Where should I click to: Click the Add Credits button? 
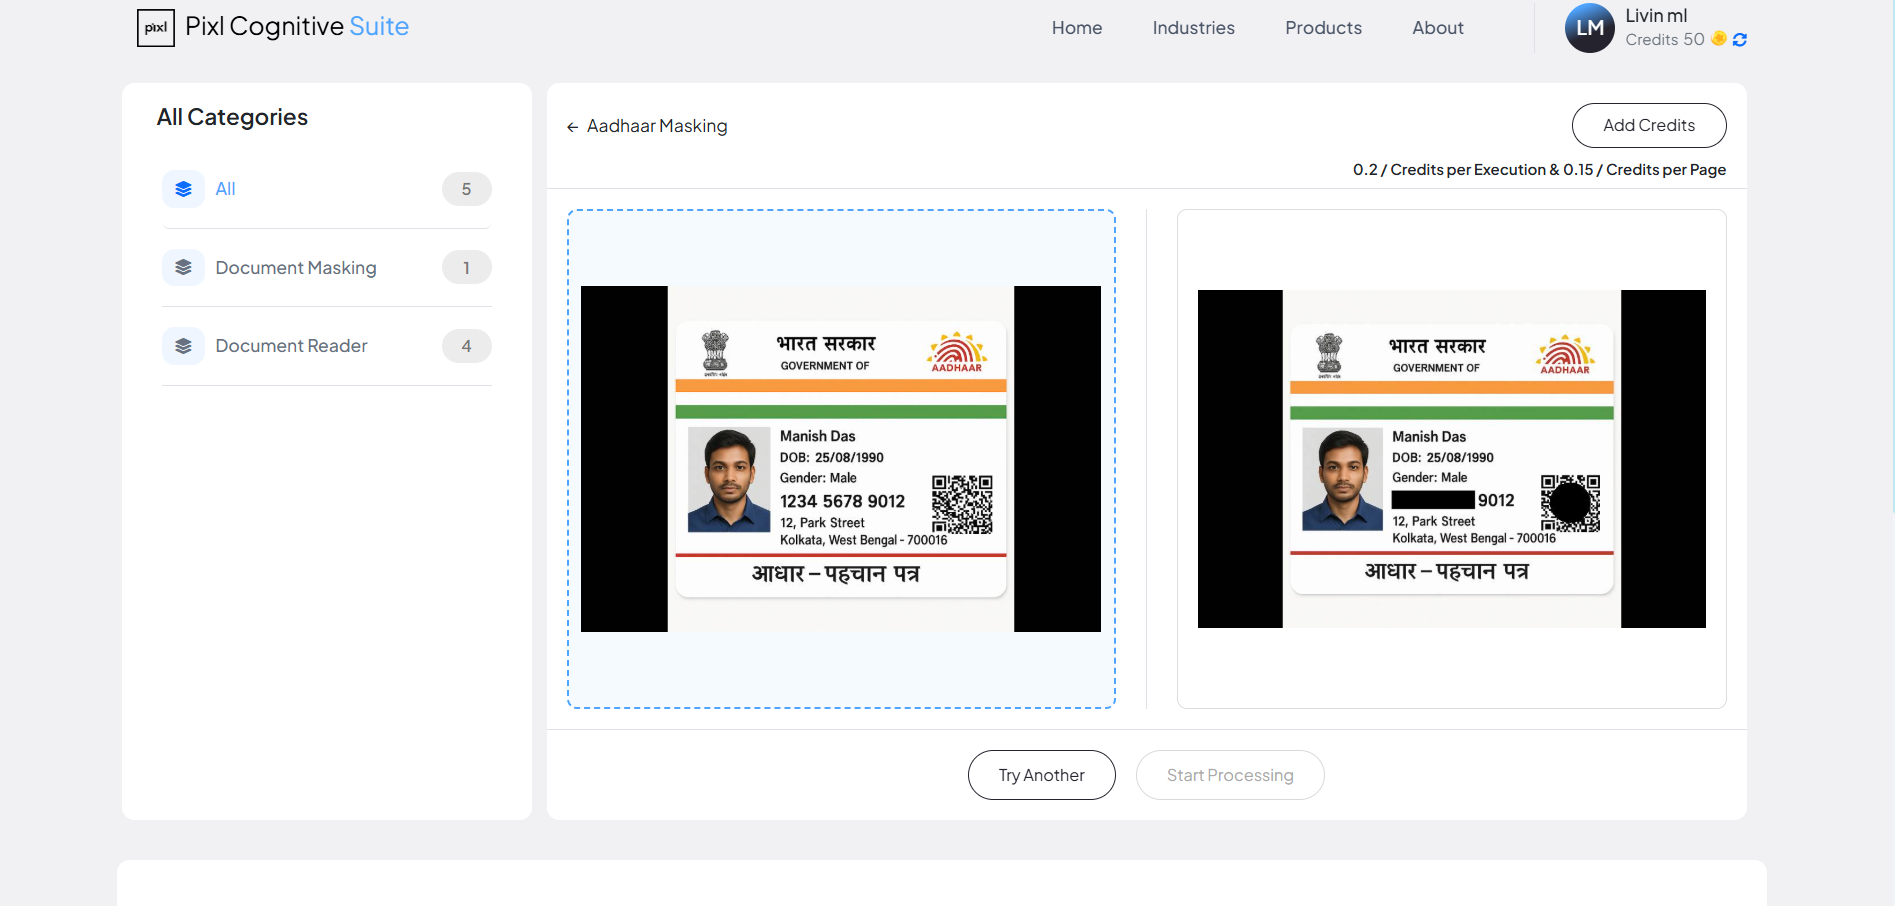pyautogui.click(x=1648, y=125)
